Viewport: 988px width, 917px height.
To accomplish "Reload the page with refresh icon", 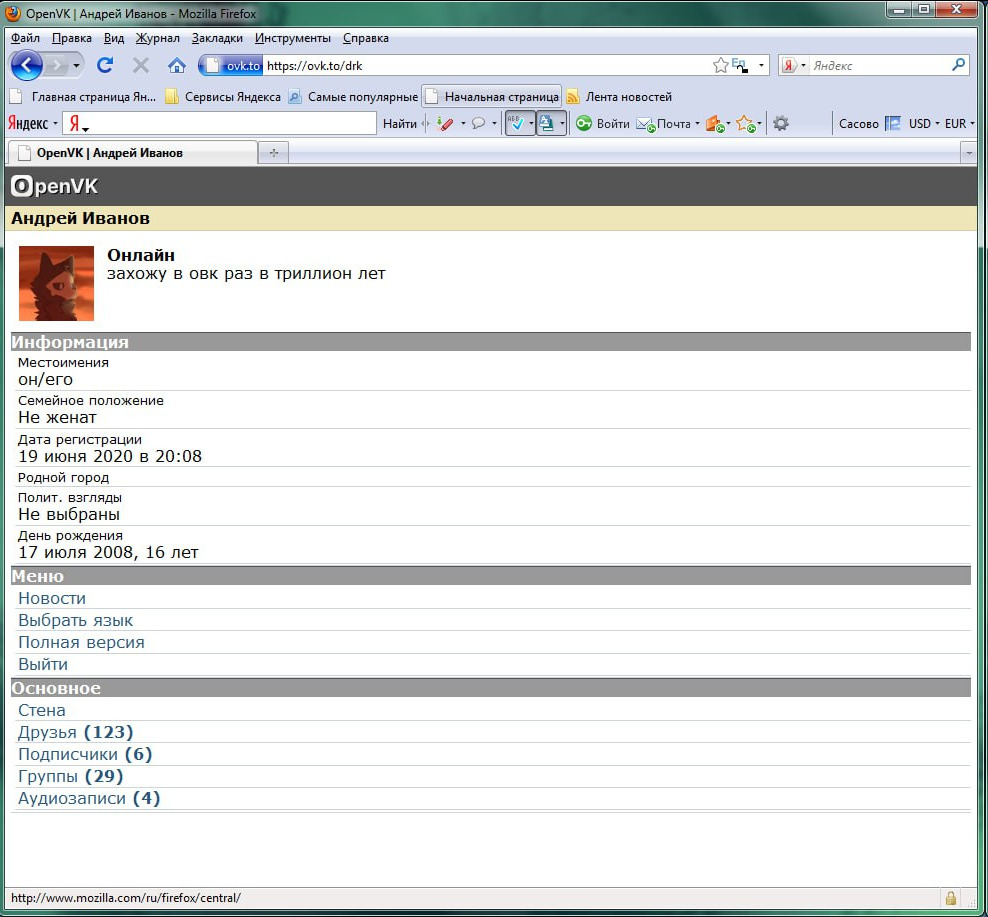I will [105, 65].
